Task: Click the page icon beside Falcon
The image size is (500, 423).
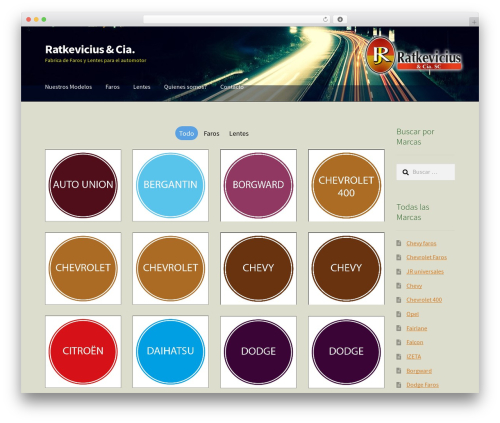Action: pyautogui.click(x=399, y=342)
